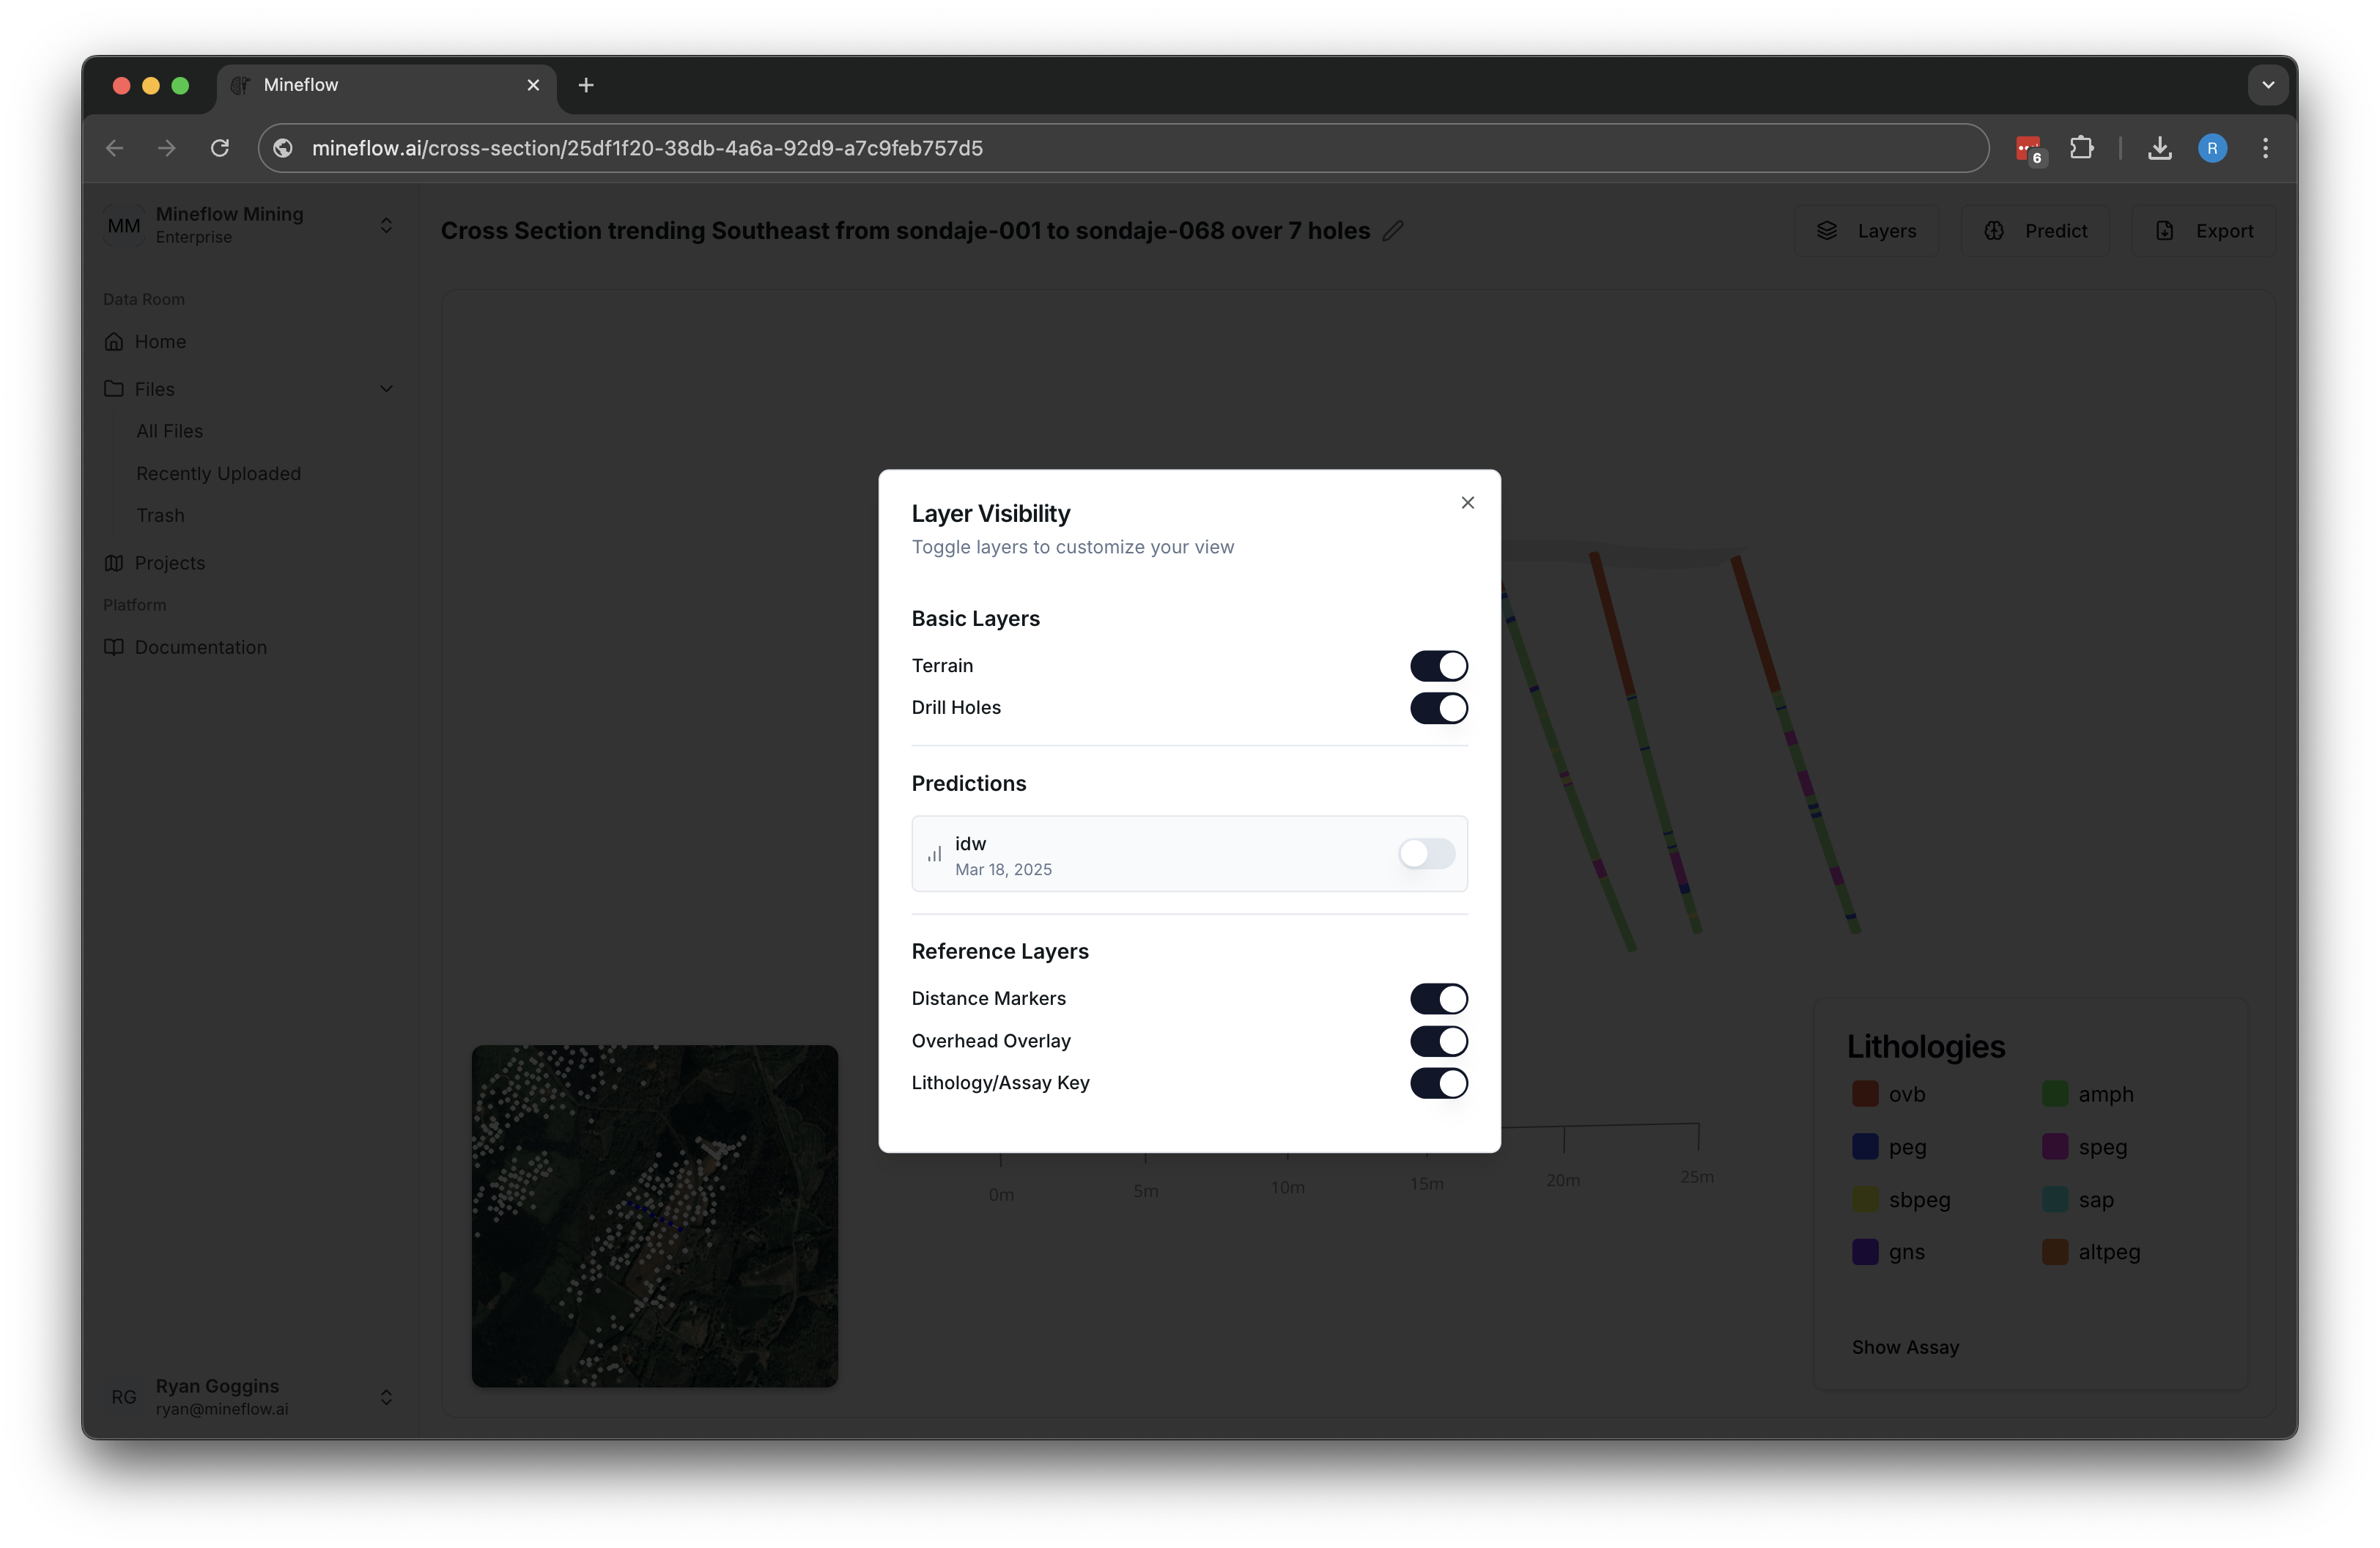Open the Layers panel icon
Screen dimensions: 2380x1548
[x=1827, y=230]
